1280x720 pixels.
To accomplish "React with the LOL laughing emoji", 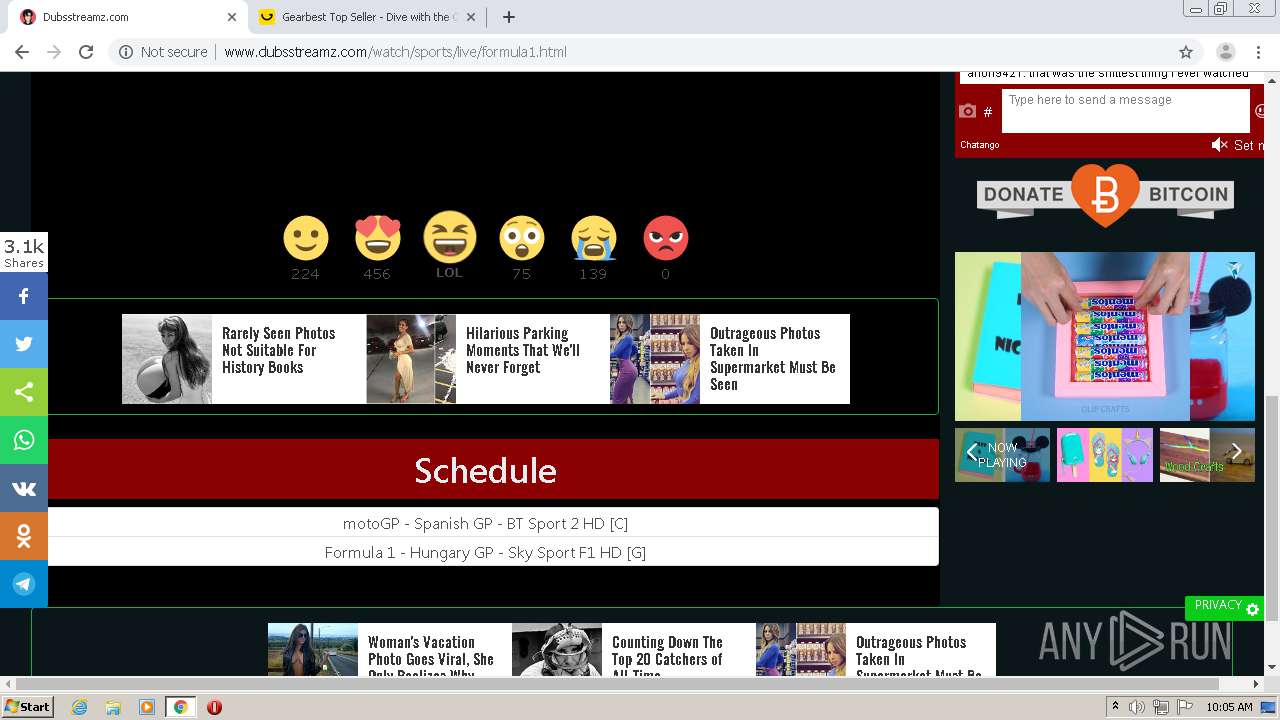I will point(449,237).
